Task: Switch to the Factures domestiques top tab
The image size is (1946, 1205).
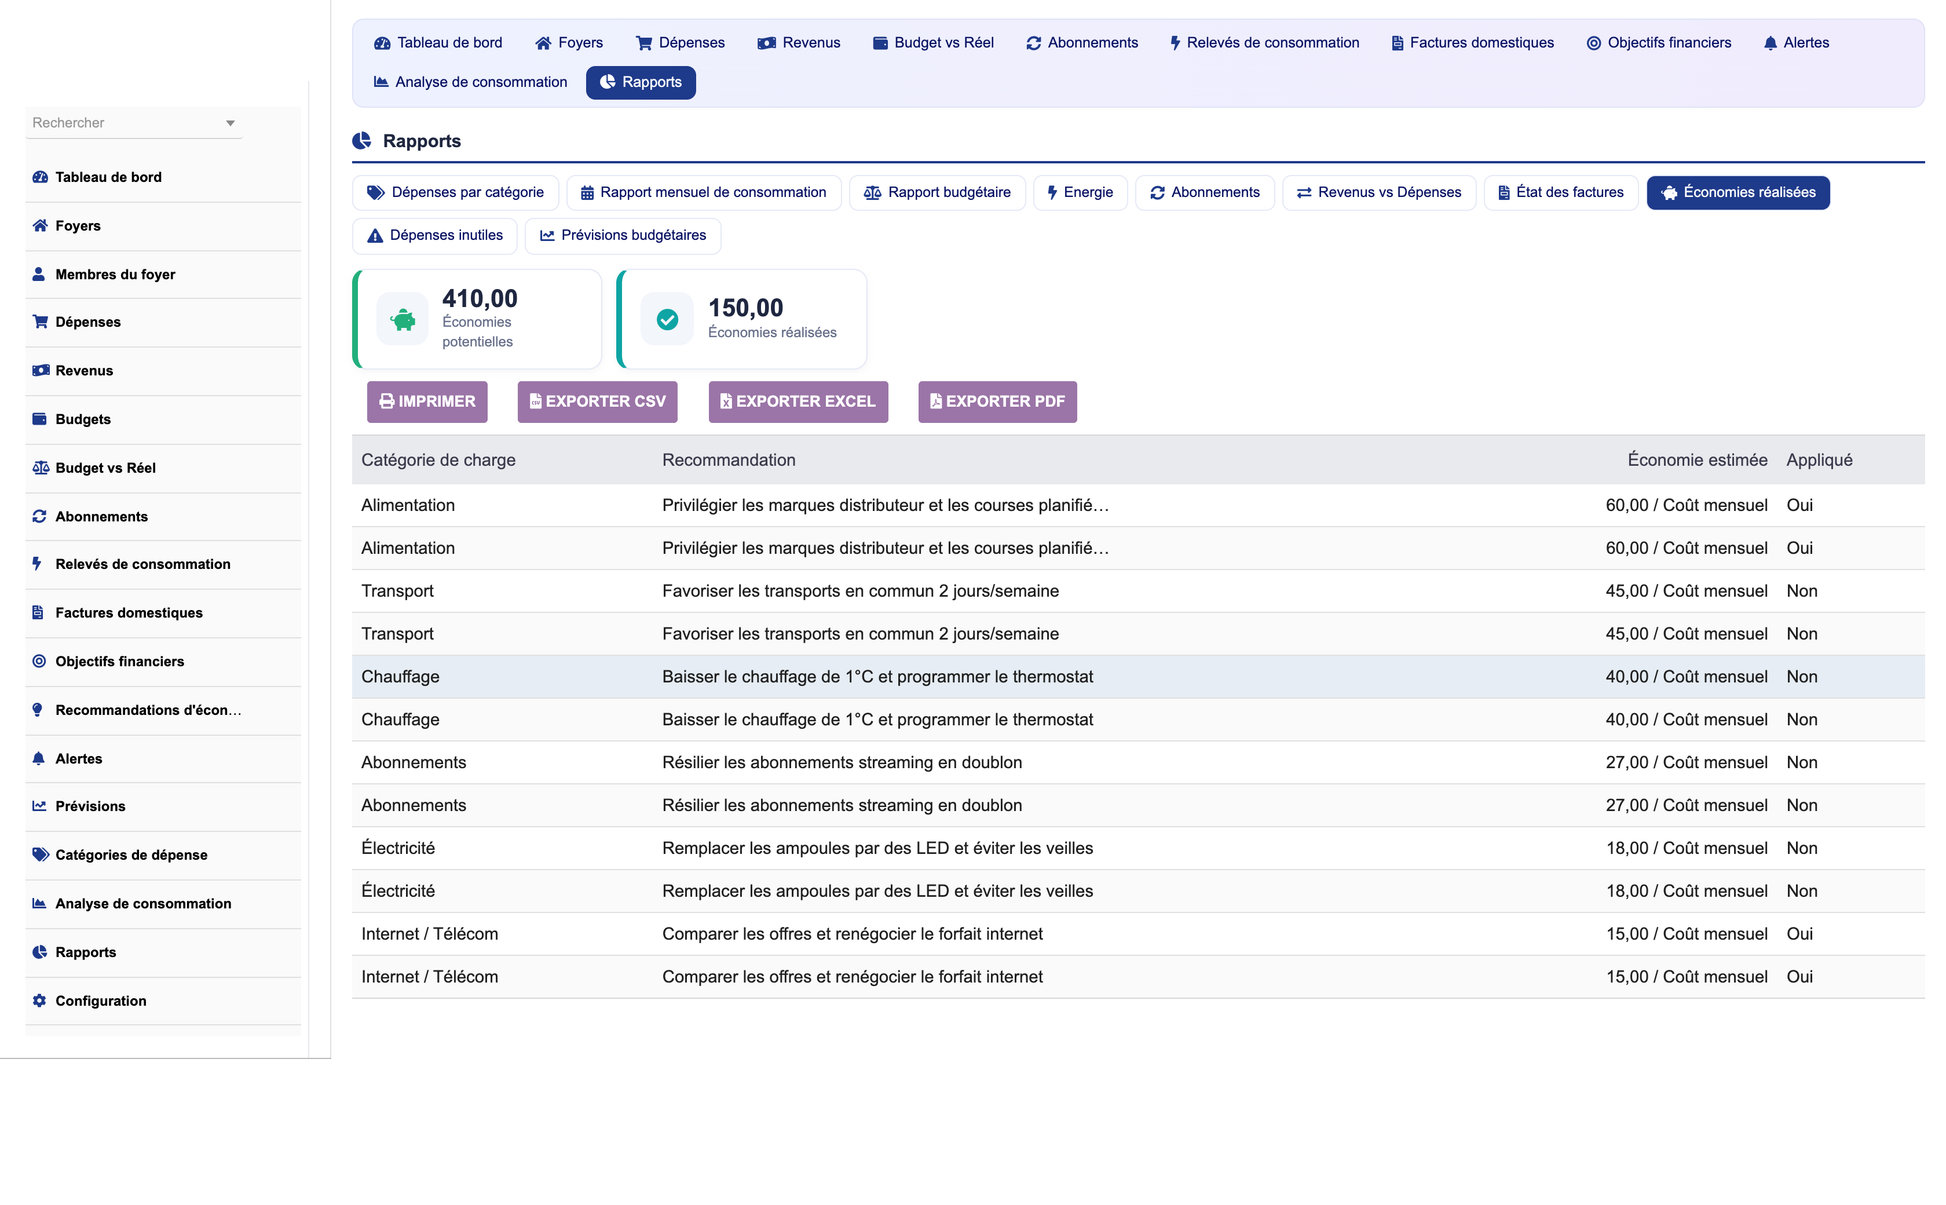Action: [1473, 43]
